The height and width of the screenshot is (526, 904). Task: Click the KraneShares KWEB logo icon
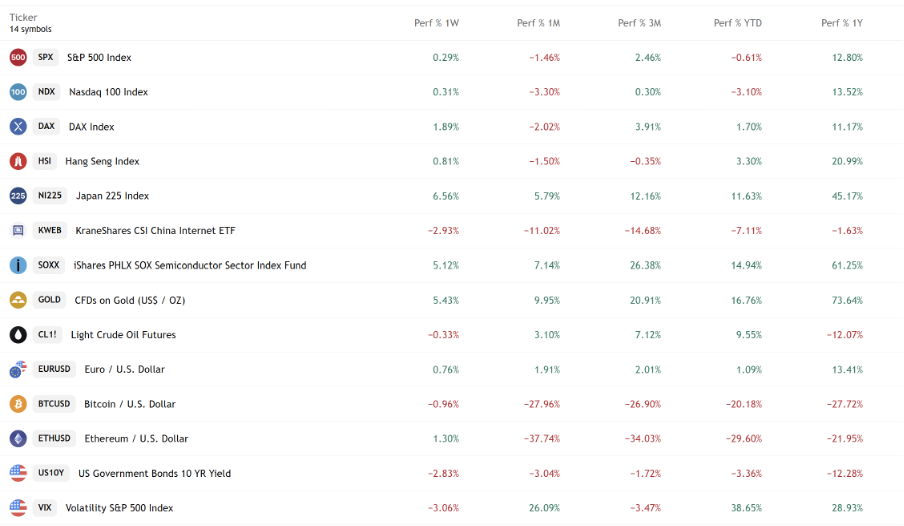[18, 231]
